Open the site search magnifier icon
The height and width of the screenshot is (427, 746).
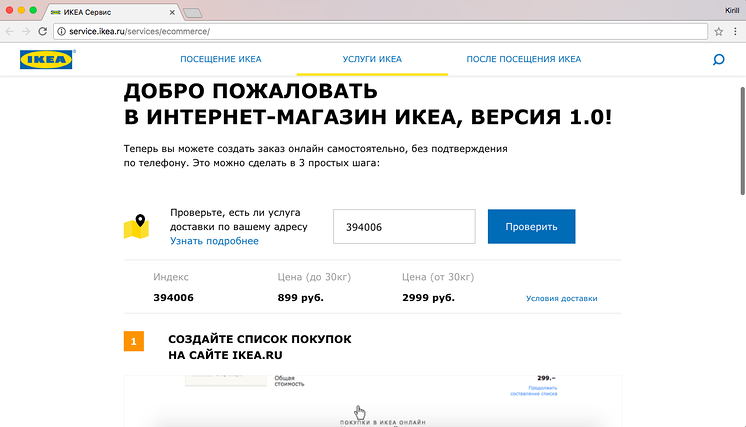tap(718, 60)
